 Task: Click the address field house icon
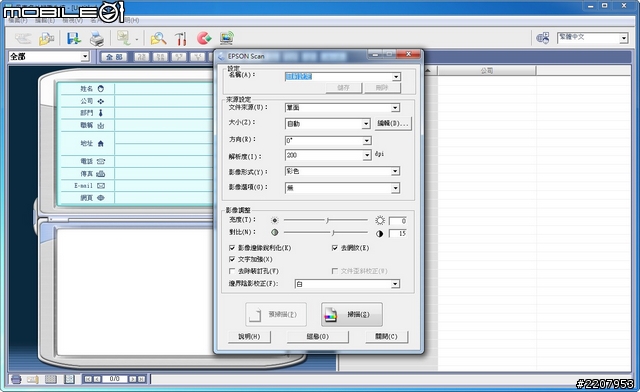tap(101, 143)
